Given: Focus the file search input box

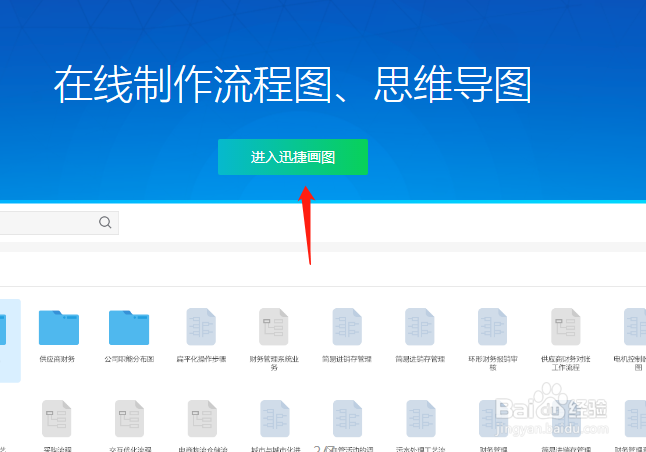Looking at the screenshot, I should [59, 223].
